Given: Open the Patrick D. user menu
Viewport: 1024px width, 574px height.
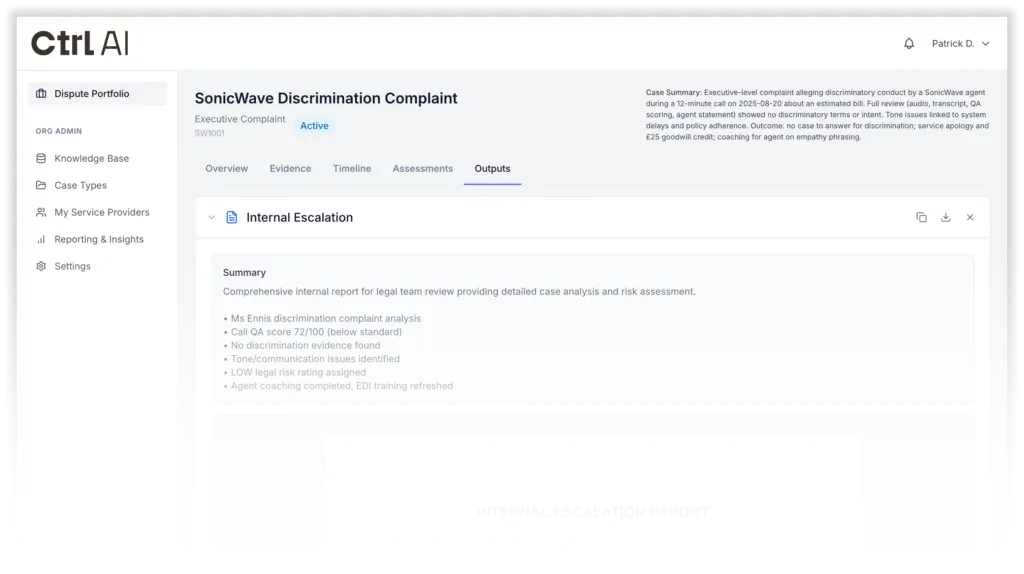Looking at the screenshot, I should click(x=960, y=44).
